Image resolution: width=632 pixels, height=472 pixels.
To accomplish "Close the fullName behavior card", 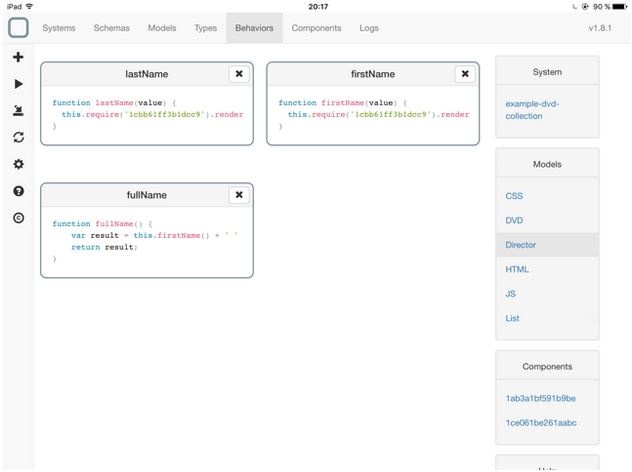I will pos(239,195).
